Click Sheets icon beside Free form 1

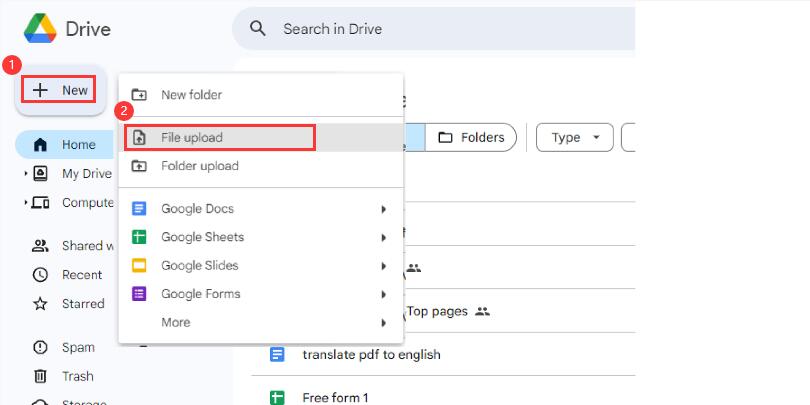[x=277, y=398]
